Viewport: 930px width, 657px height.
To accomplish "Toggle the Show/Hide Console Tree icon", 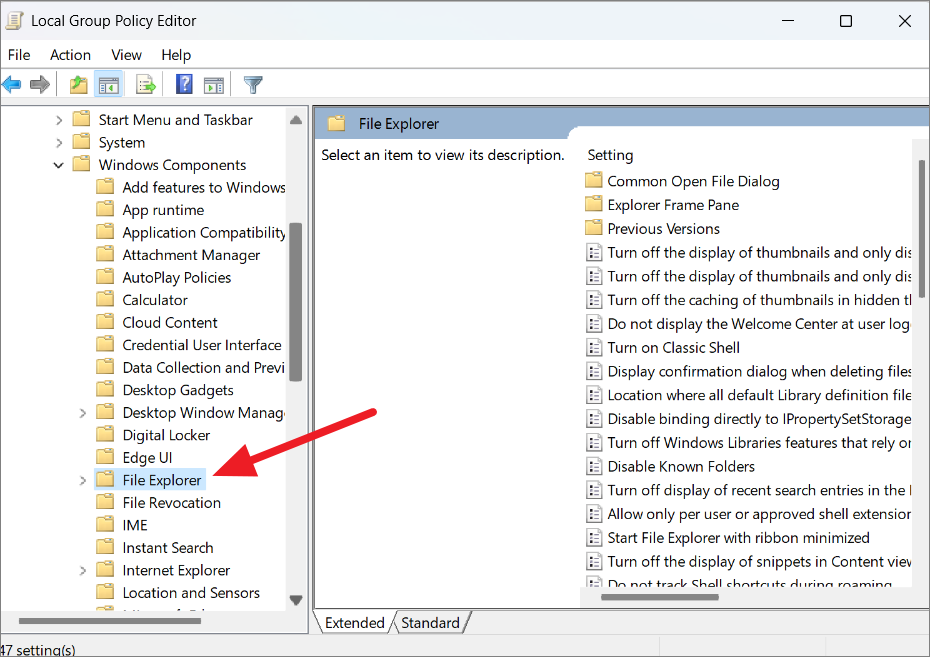I will pyautogui.click(x=109, y=85).
